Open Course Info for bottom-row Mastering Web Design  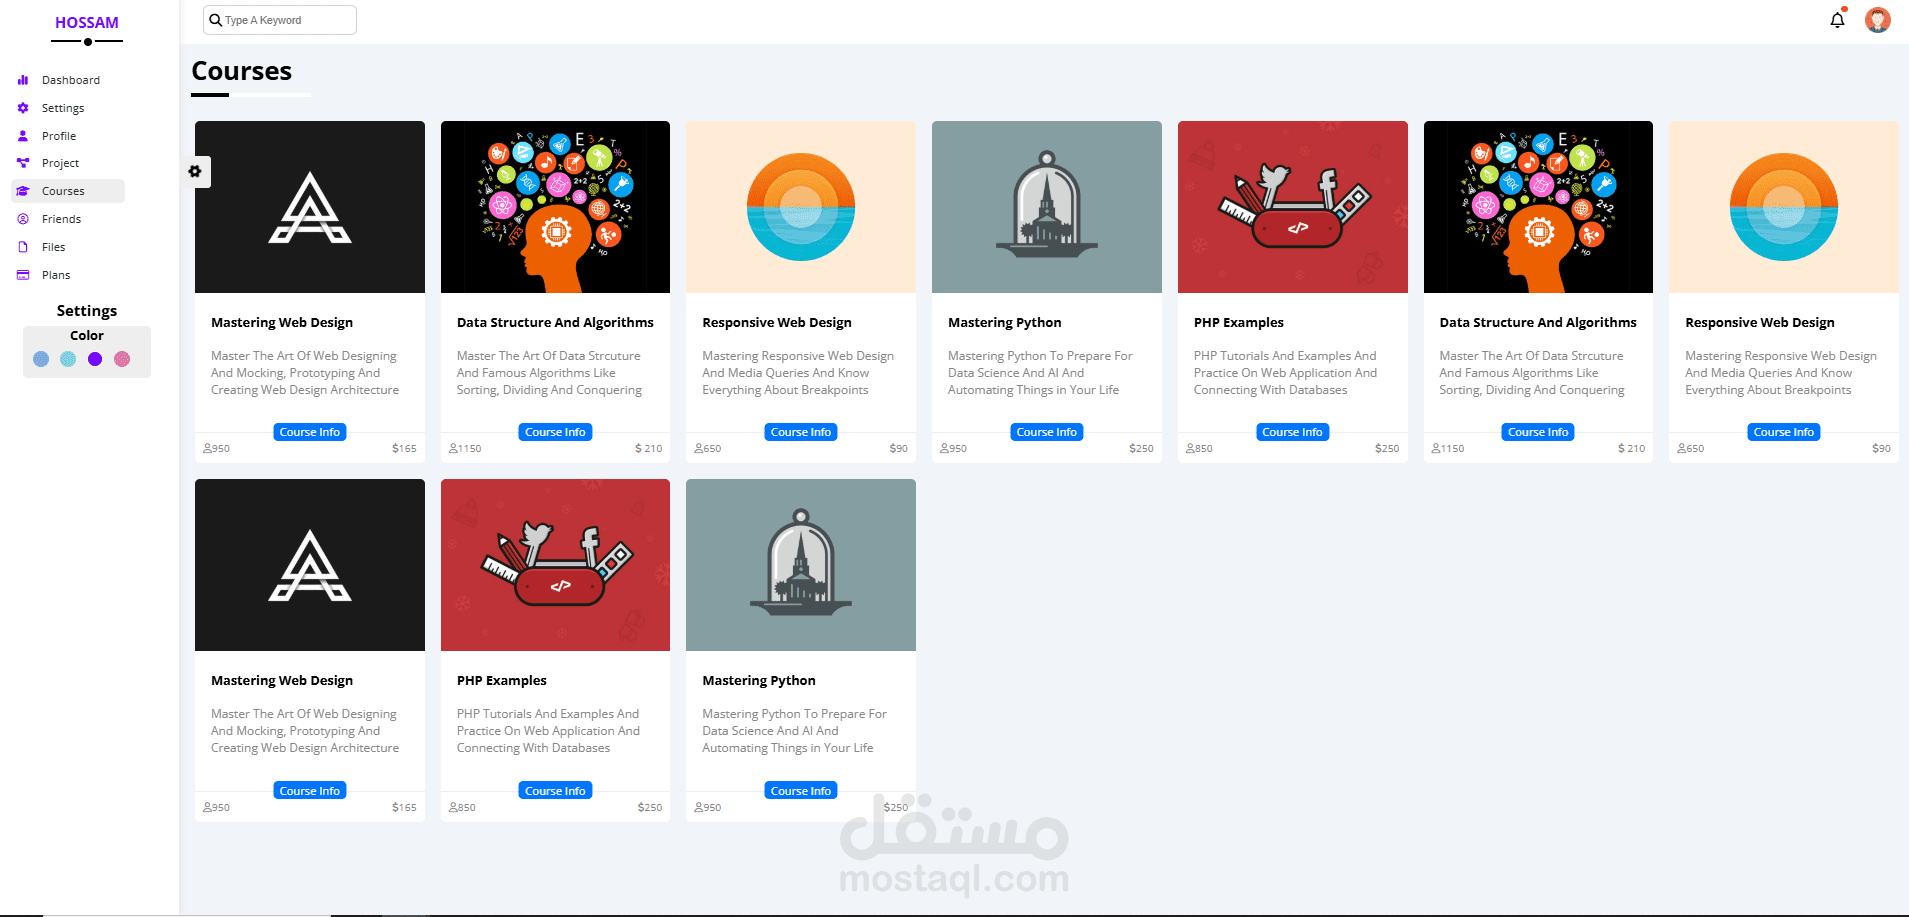(x=310, y=791)
